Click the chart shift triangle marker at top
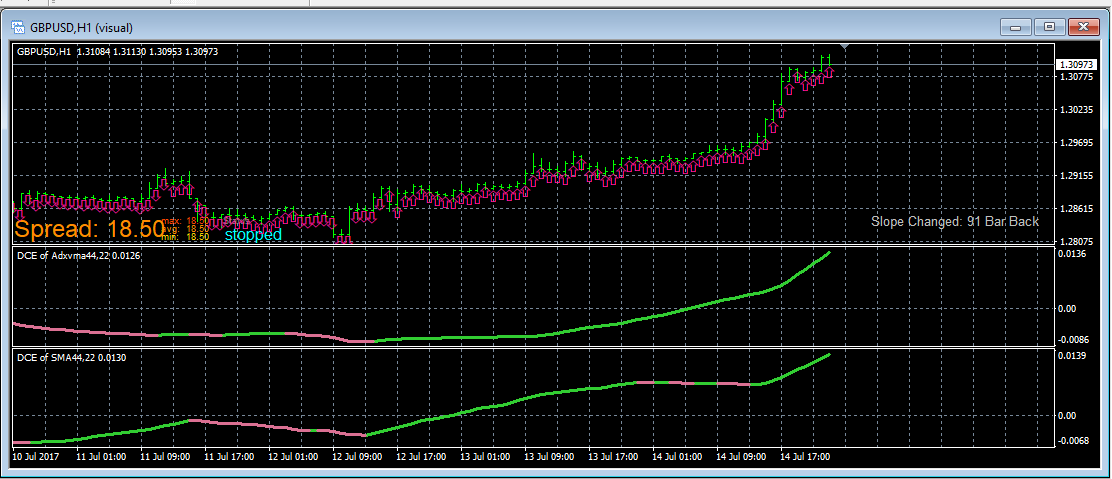This screenshot has height=479, width=1112. tap(844, 47)
